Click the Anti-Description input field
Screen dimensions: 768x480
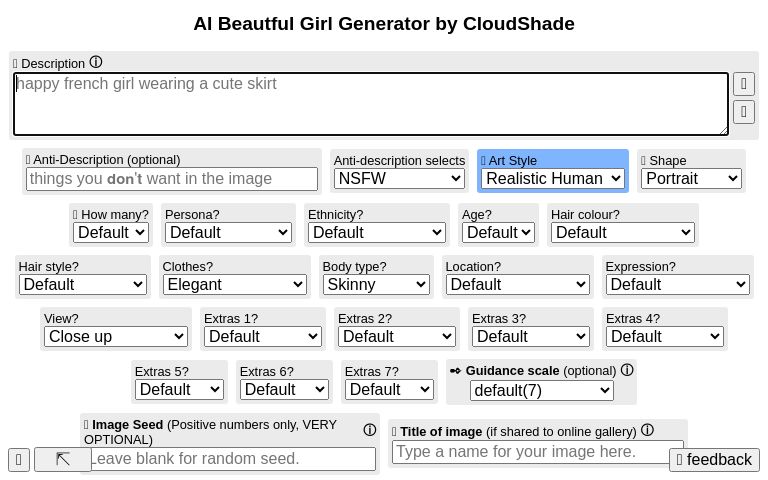tap(172, 179)
